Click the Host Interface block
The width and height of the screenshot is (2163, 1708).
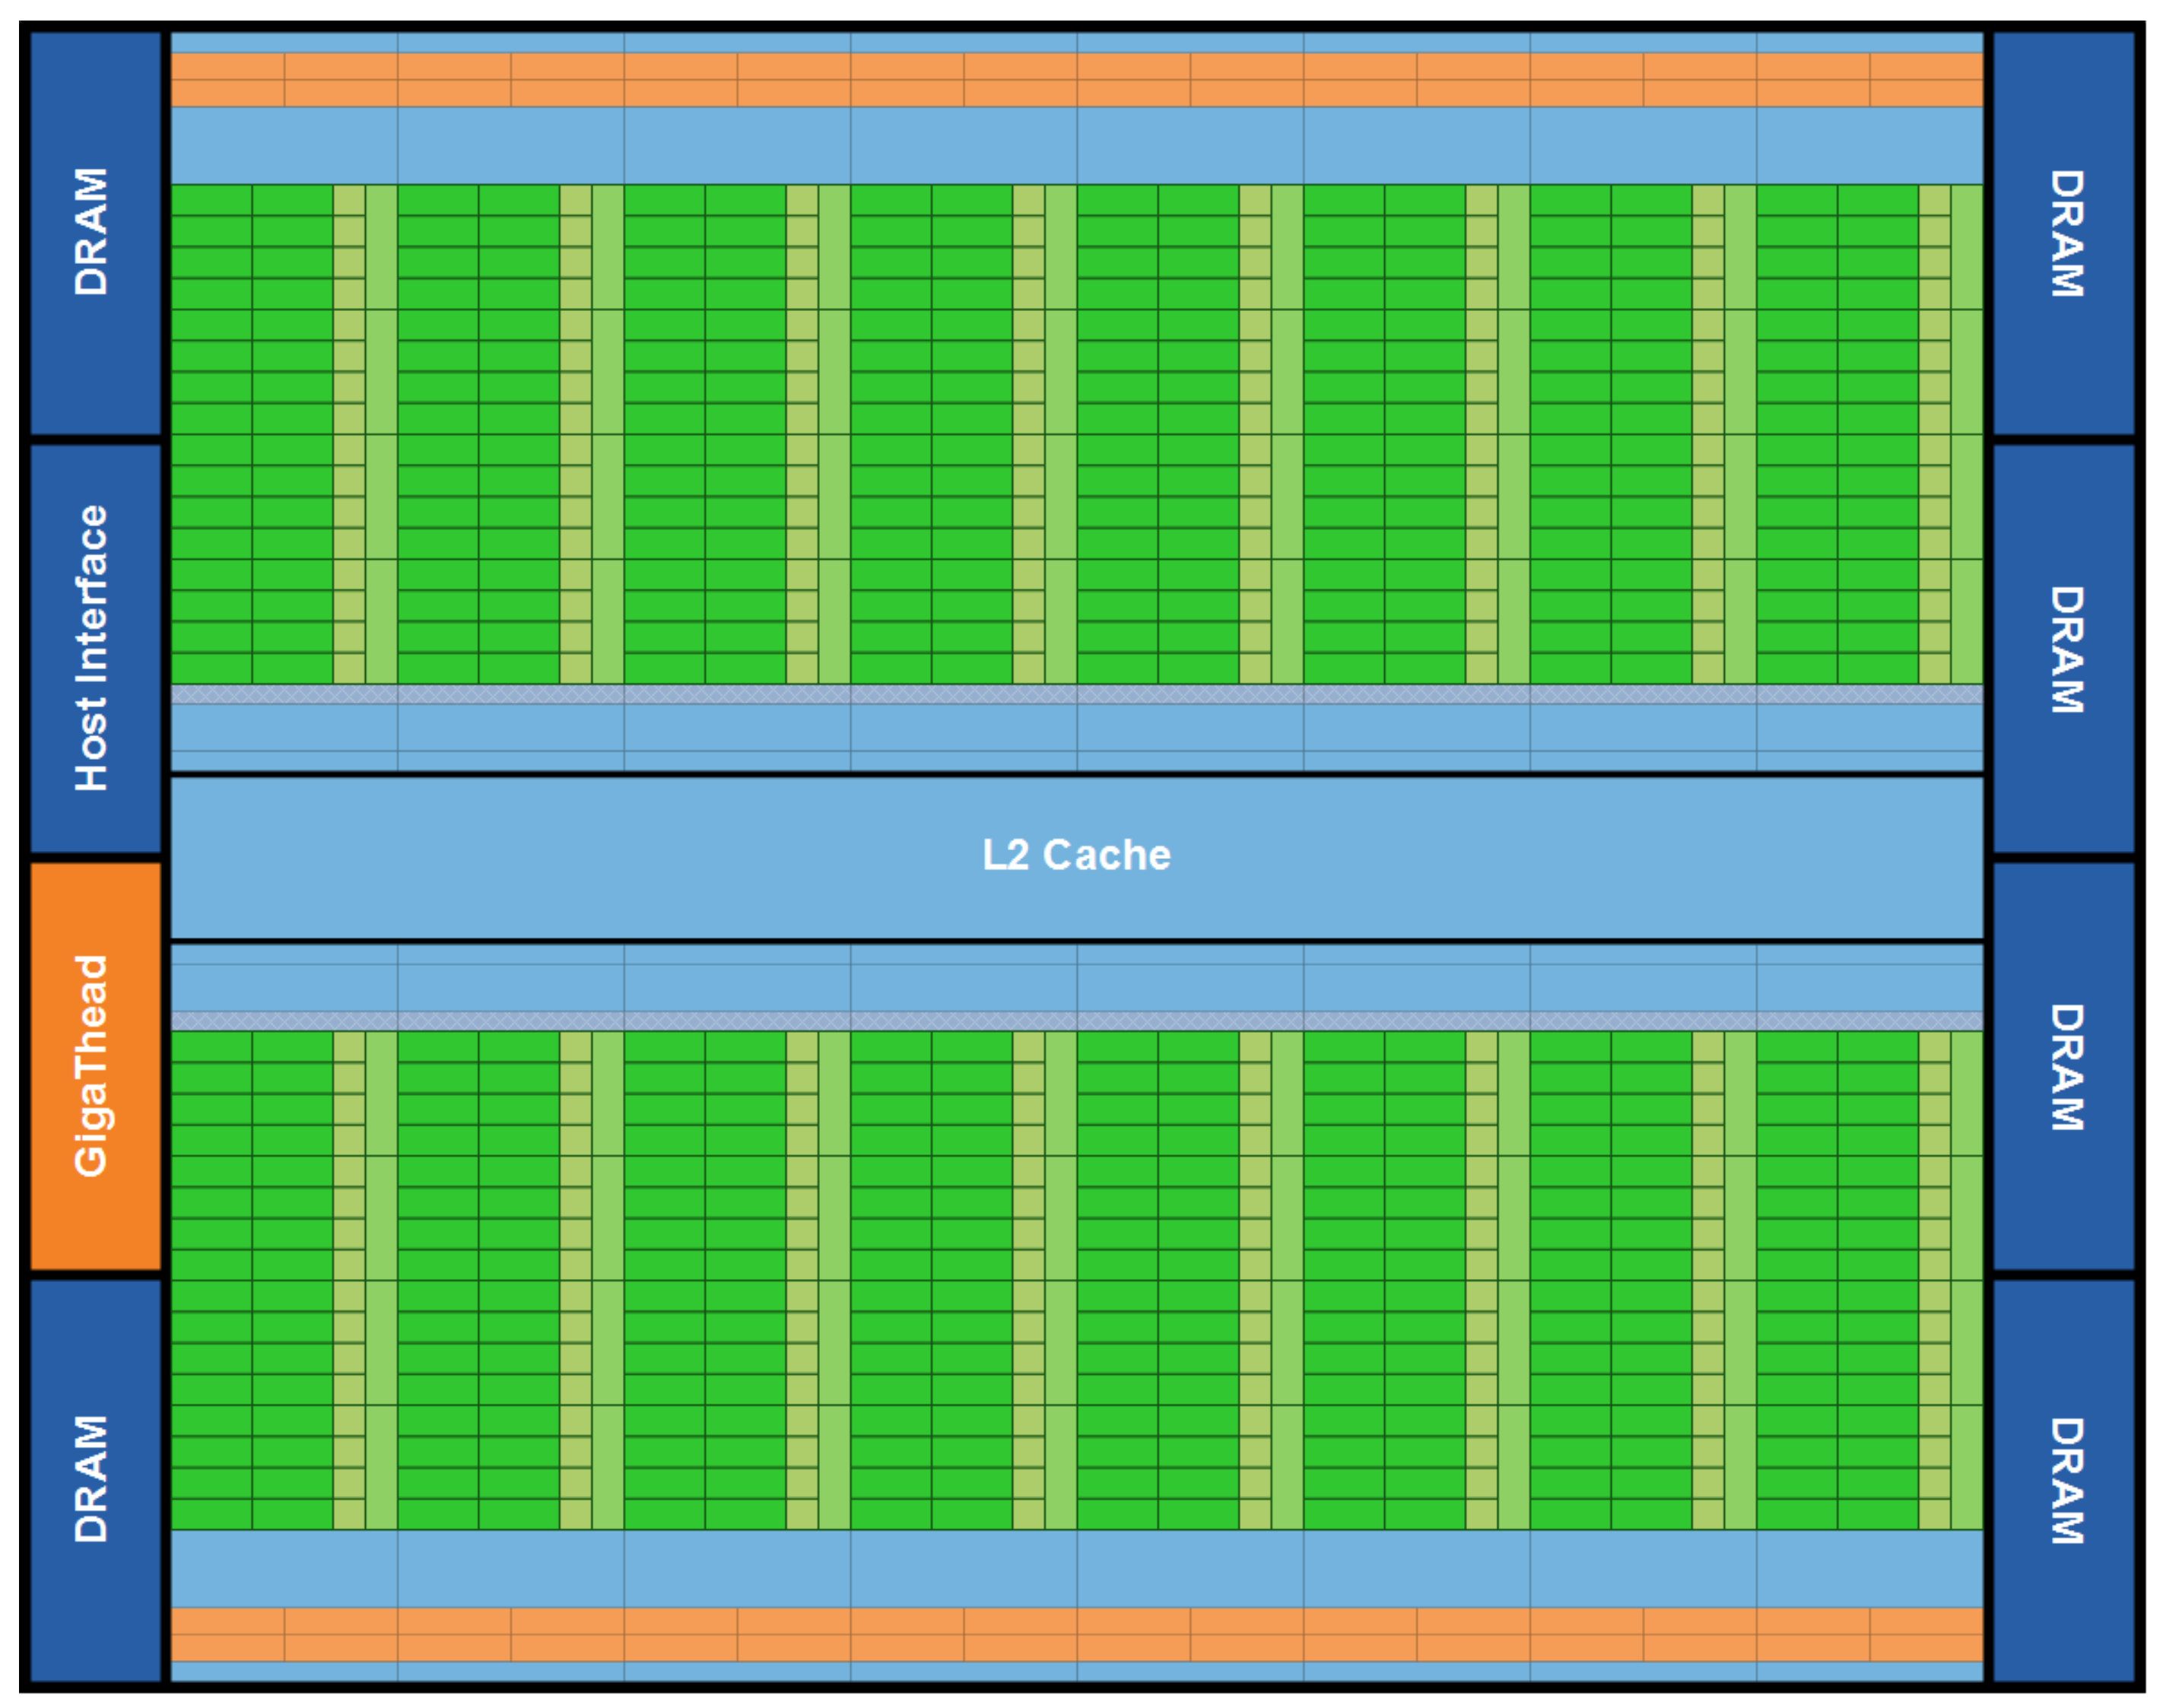95,648
